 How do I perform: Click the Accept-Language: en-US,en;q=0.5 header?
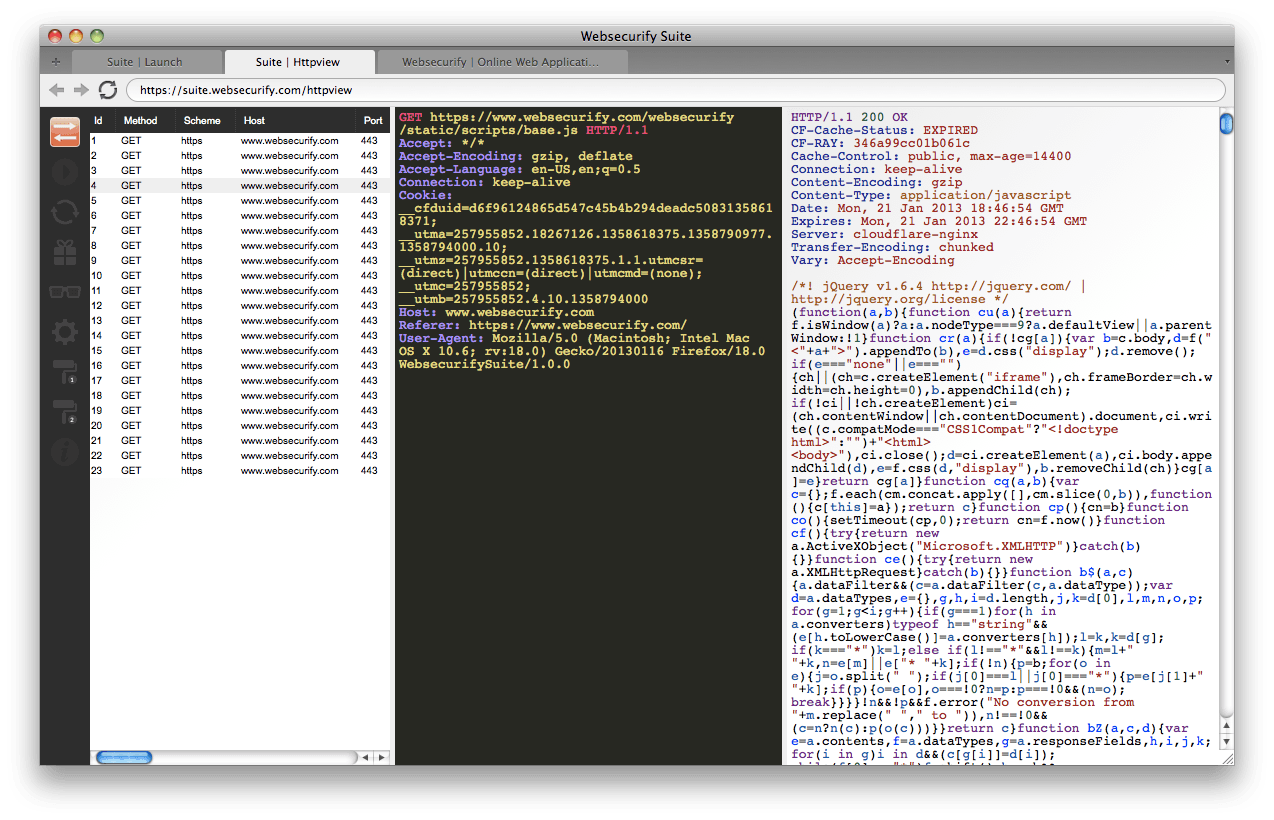pyautogui.click(x=520, y=170)
